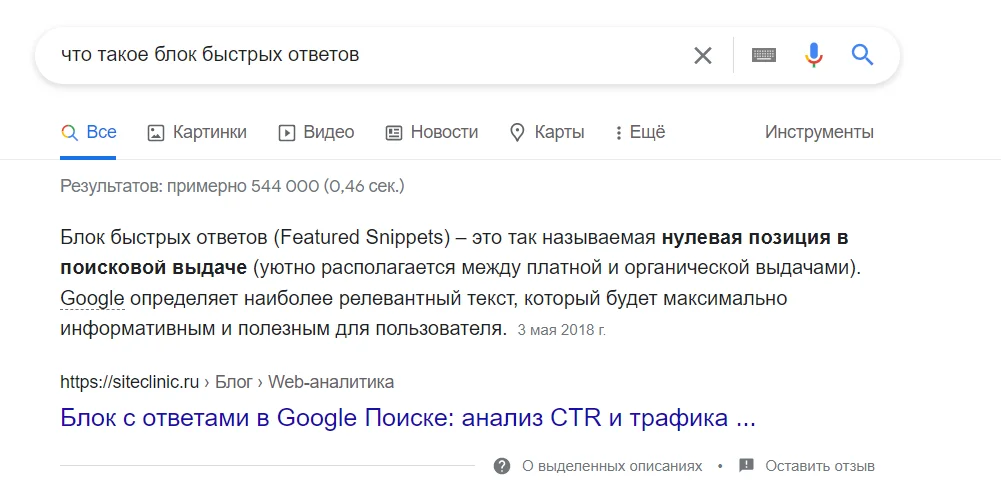
Task: Click the dotted-underlined Google word in the snippet
Action: tap(92, 298)
